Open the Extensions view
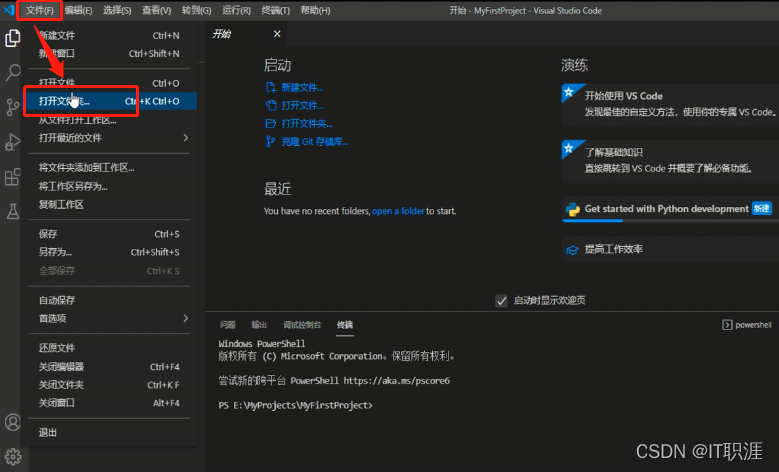Viewport: 779px width, 472px height. tap(12, 177)
